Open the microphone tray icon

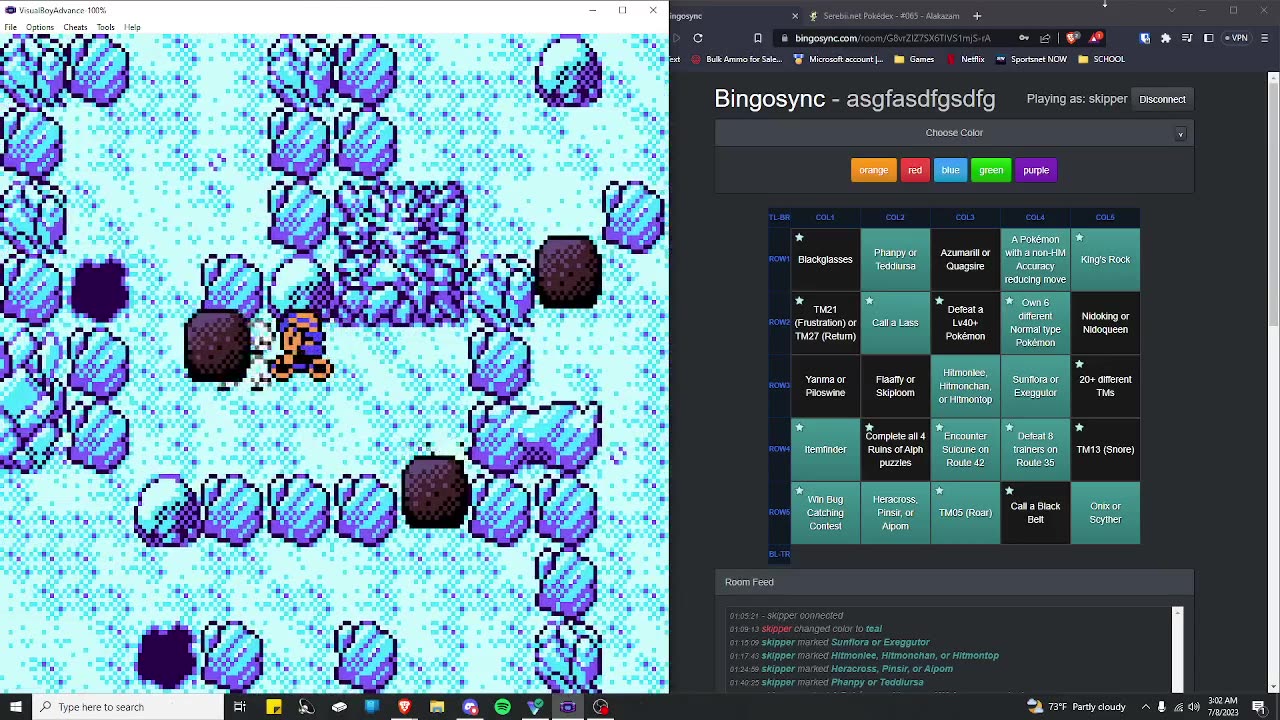[1161, 707]
